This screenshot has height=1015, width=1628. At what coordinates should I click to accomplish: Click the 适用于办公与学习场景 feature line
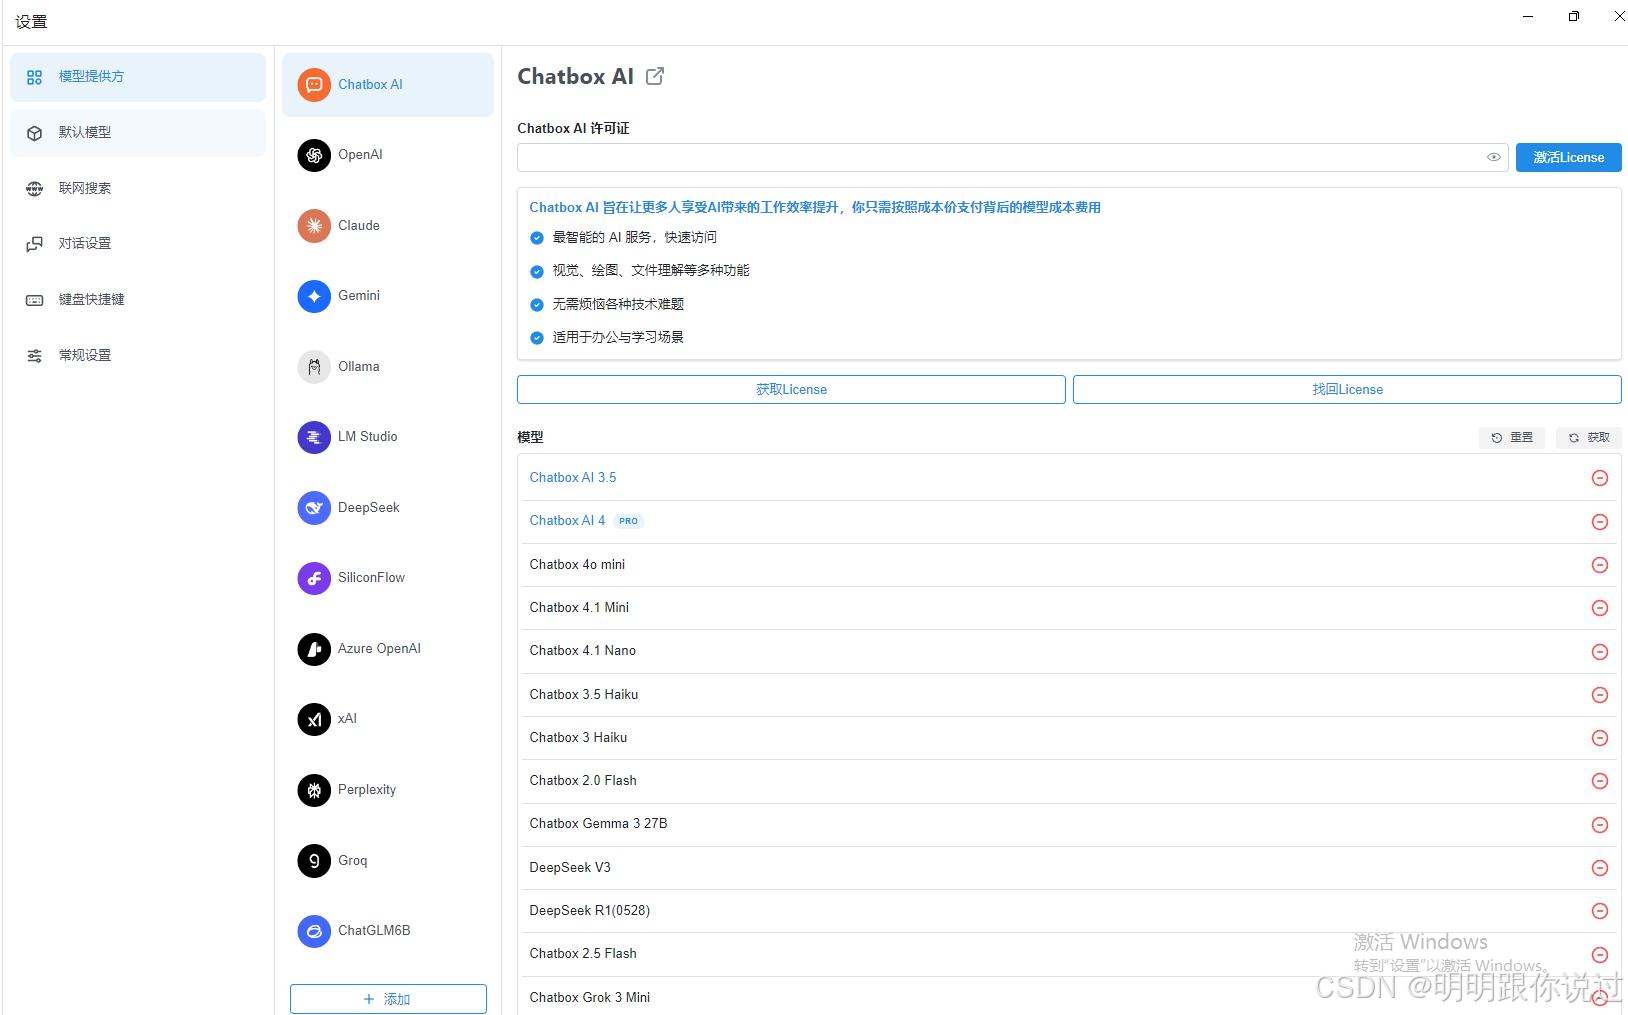618,338
